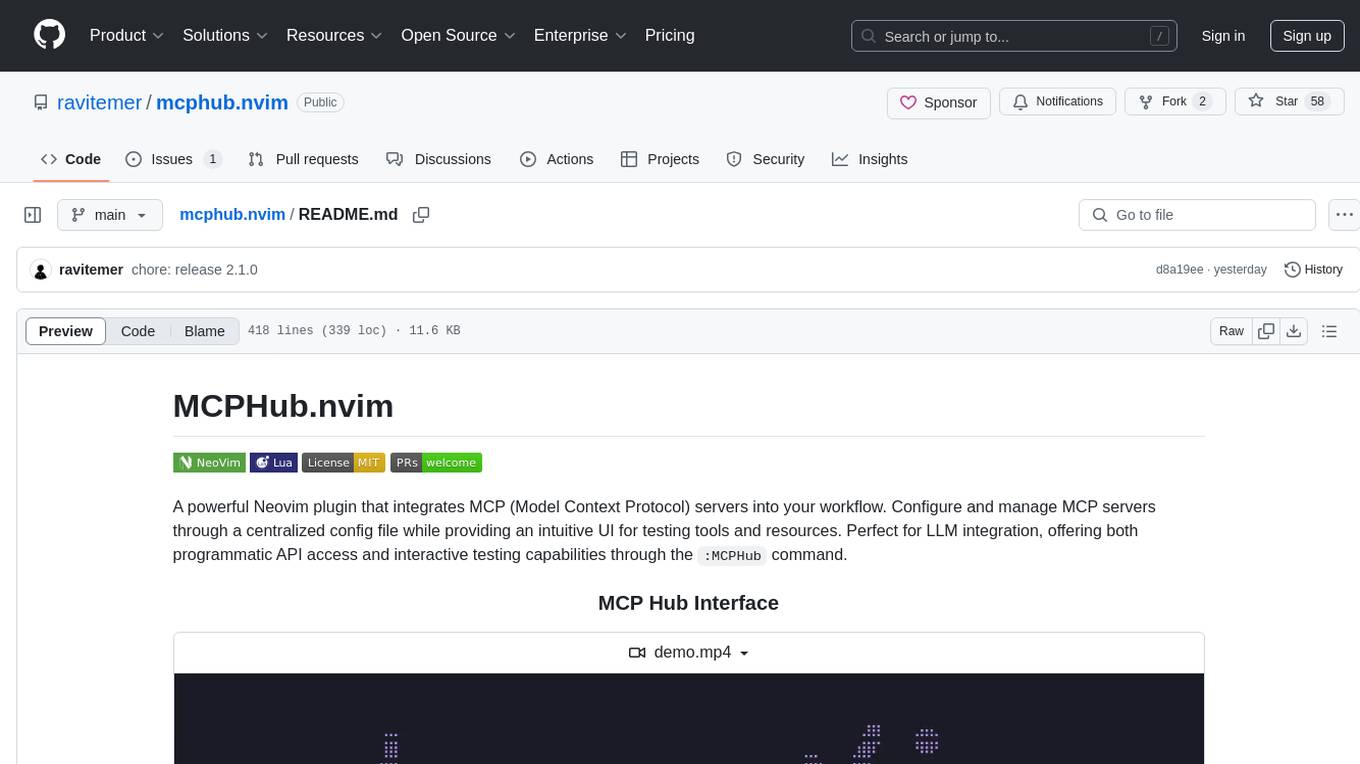Screen dimensions: 1360x764
Task: Copy the raw file contents
Action: [1267, 331]
